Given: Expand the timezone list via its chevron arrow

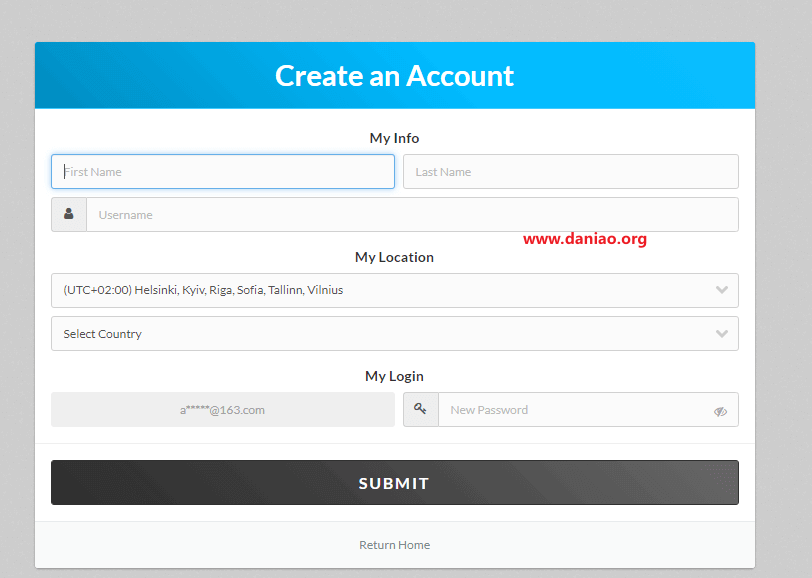Looking at the screenshot, I should [722, 290].
